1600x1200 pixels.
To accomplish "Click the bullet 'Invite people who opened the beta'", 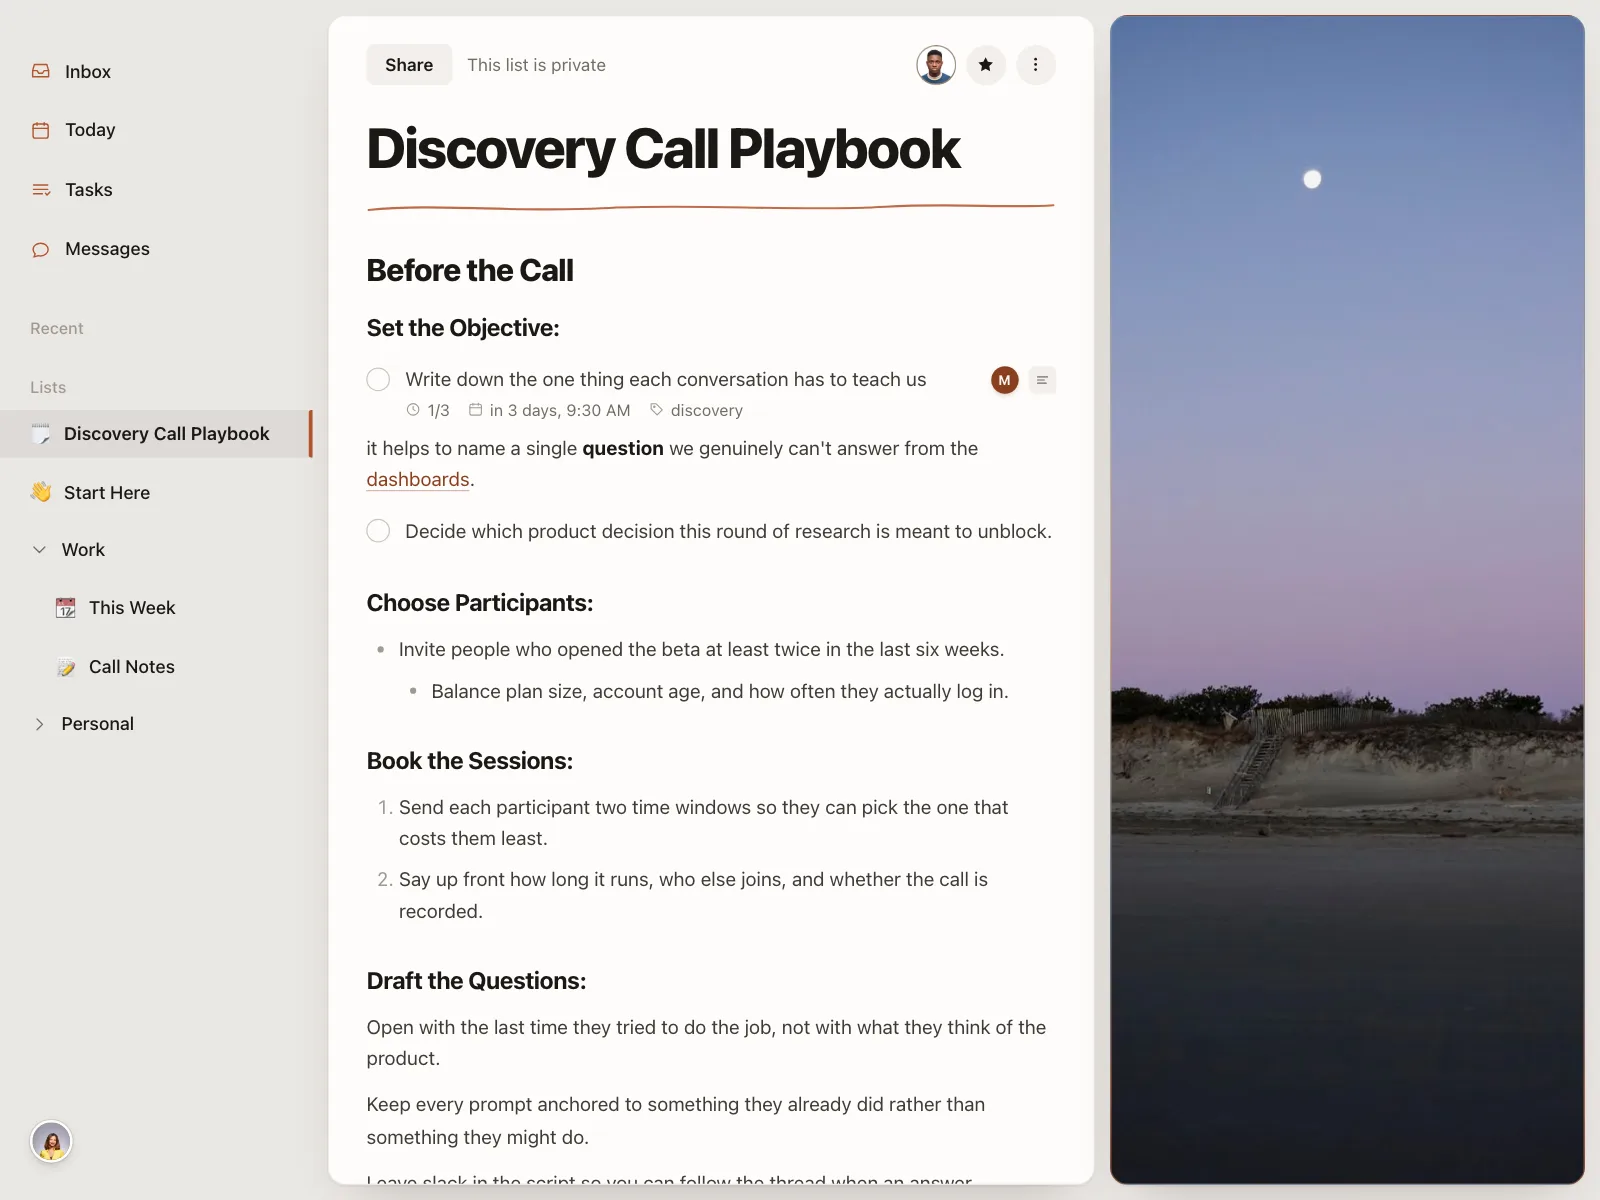I will [701, 650].
